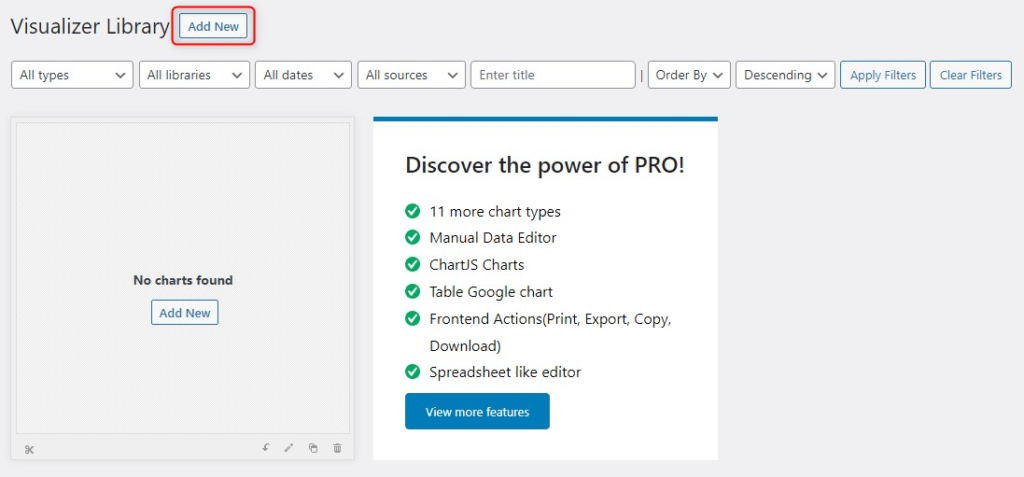Image resolution: width=1024 pixels, height=477 pixels.
Task: Click the scissors shortcode icon on chart card
Action: coord(29,449)
